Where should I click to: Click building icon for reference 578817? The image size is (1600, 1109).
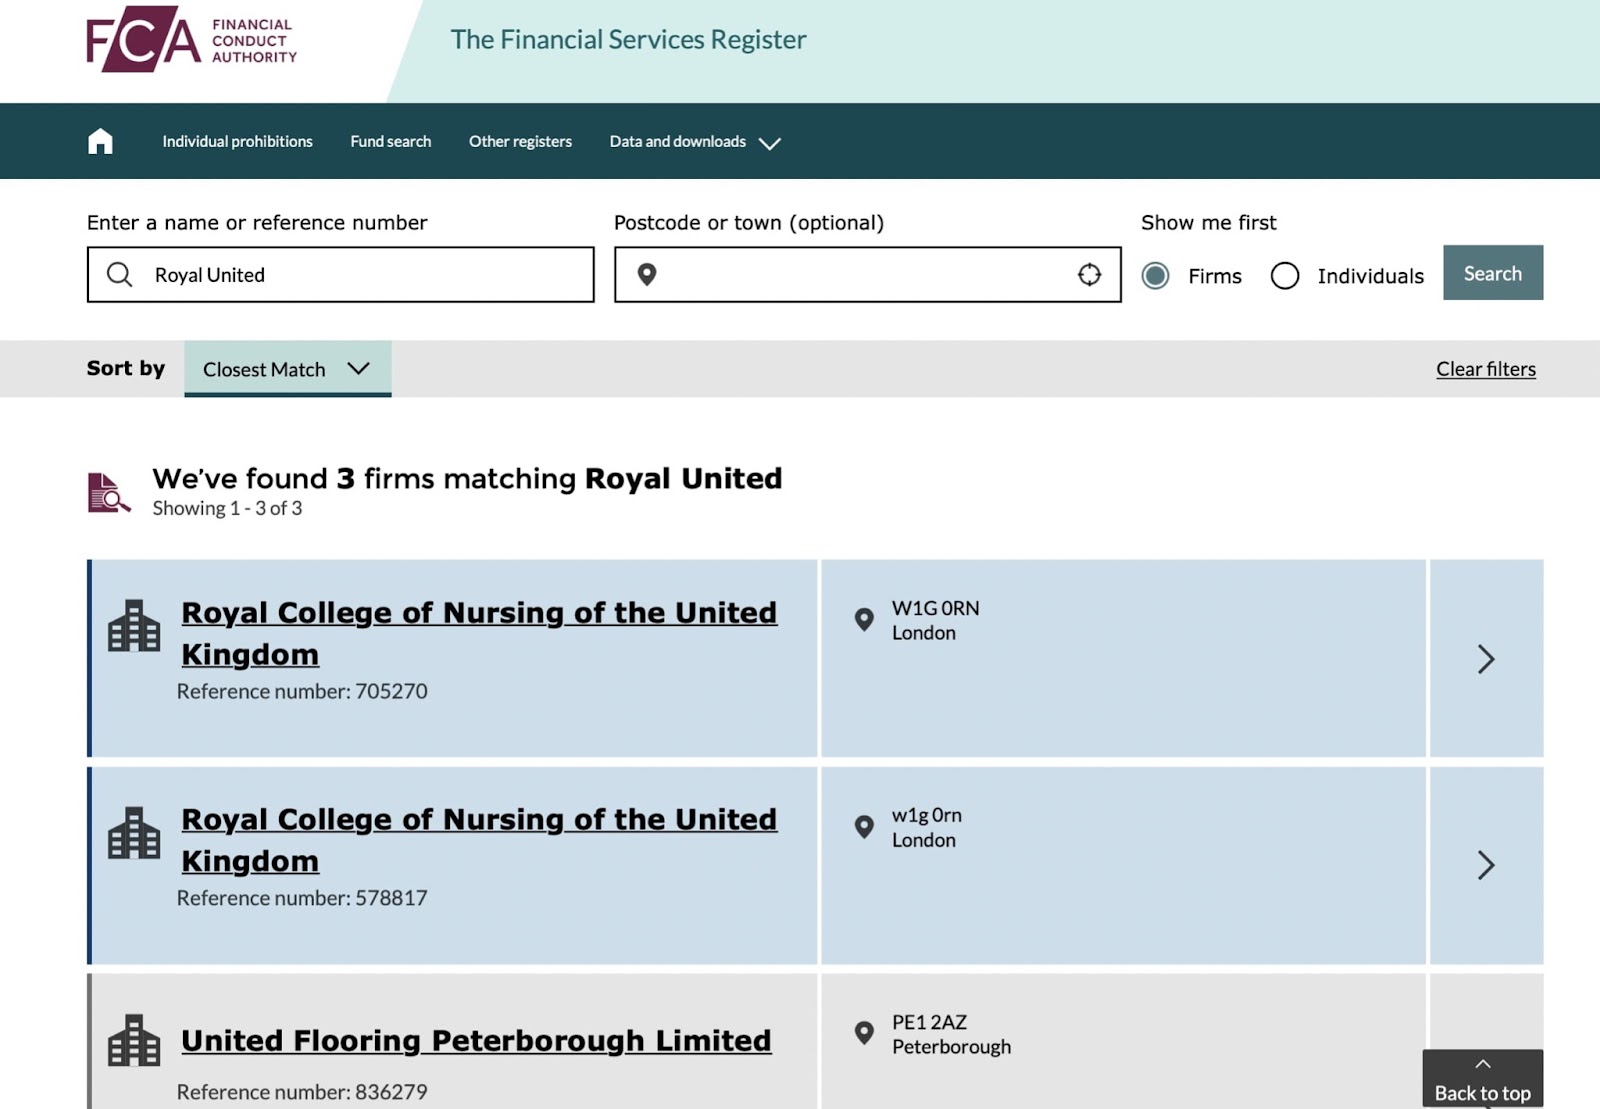[x=134, y=833]
